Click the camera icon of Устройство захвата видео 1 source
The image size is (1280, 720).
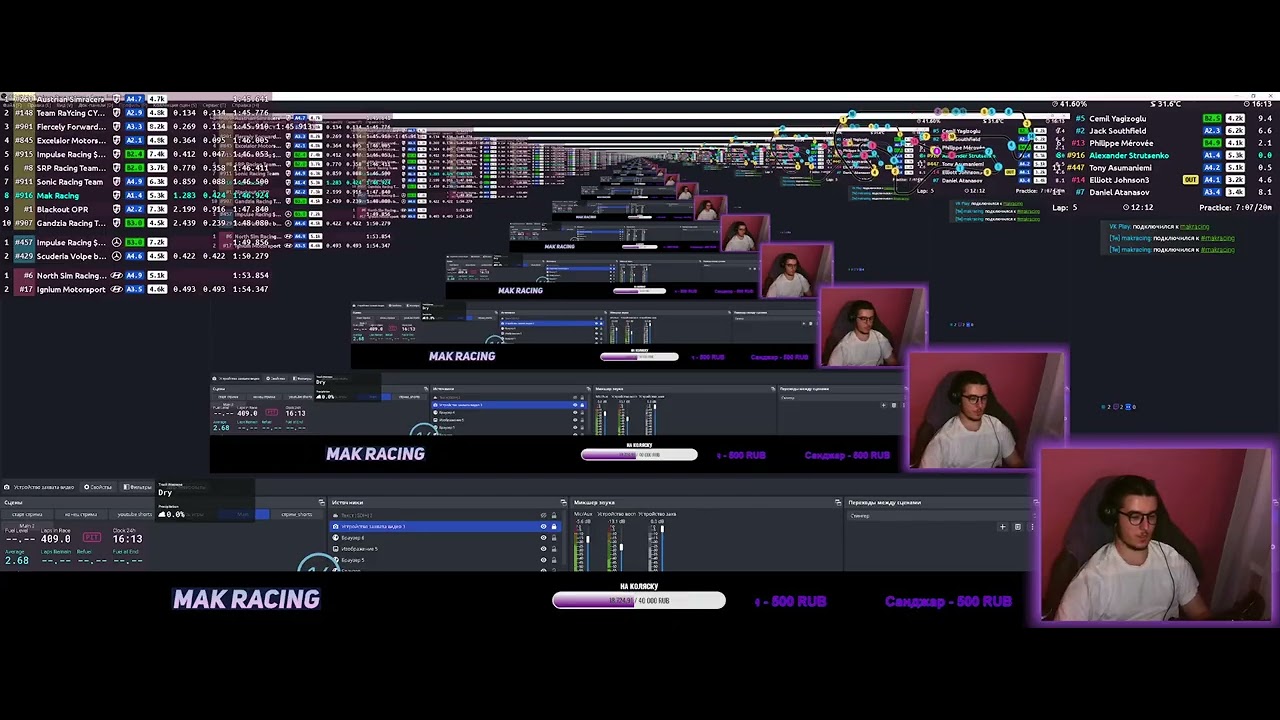(336, 526)
